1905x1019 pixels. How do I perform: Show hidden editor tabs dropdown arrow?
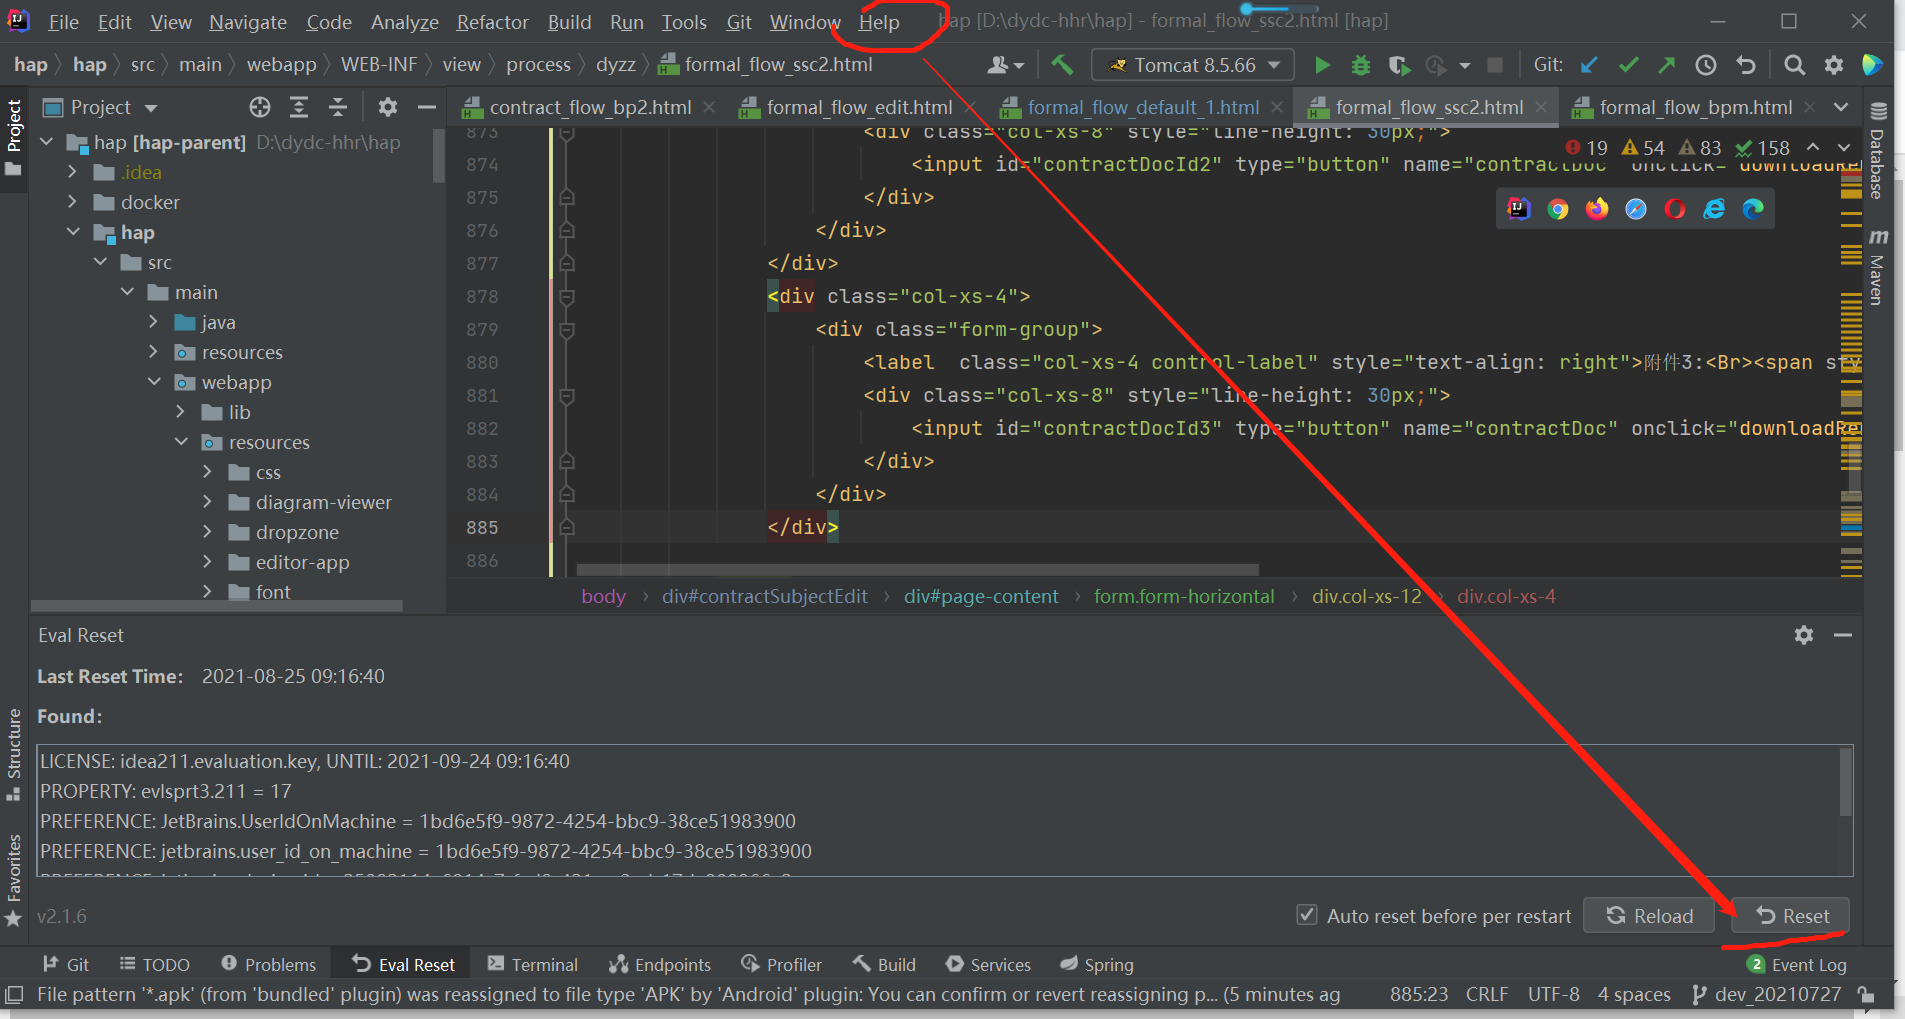coord(1841,107)
